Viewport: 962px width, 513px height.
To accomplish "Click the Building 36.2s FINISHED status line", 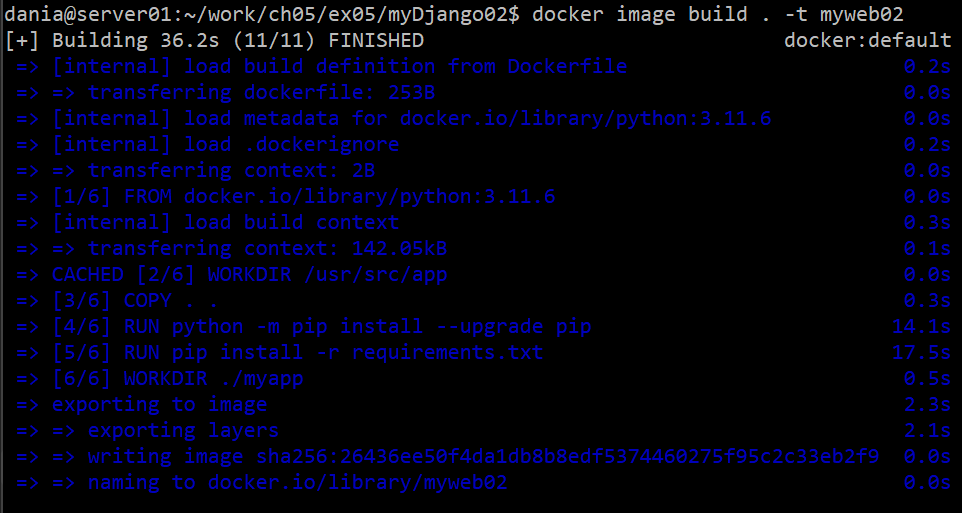I will (x=214, y=41).
